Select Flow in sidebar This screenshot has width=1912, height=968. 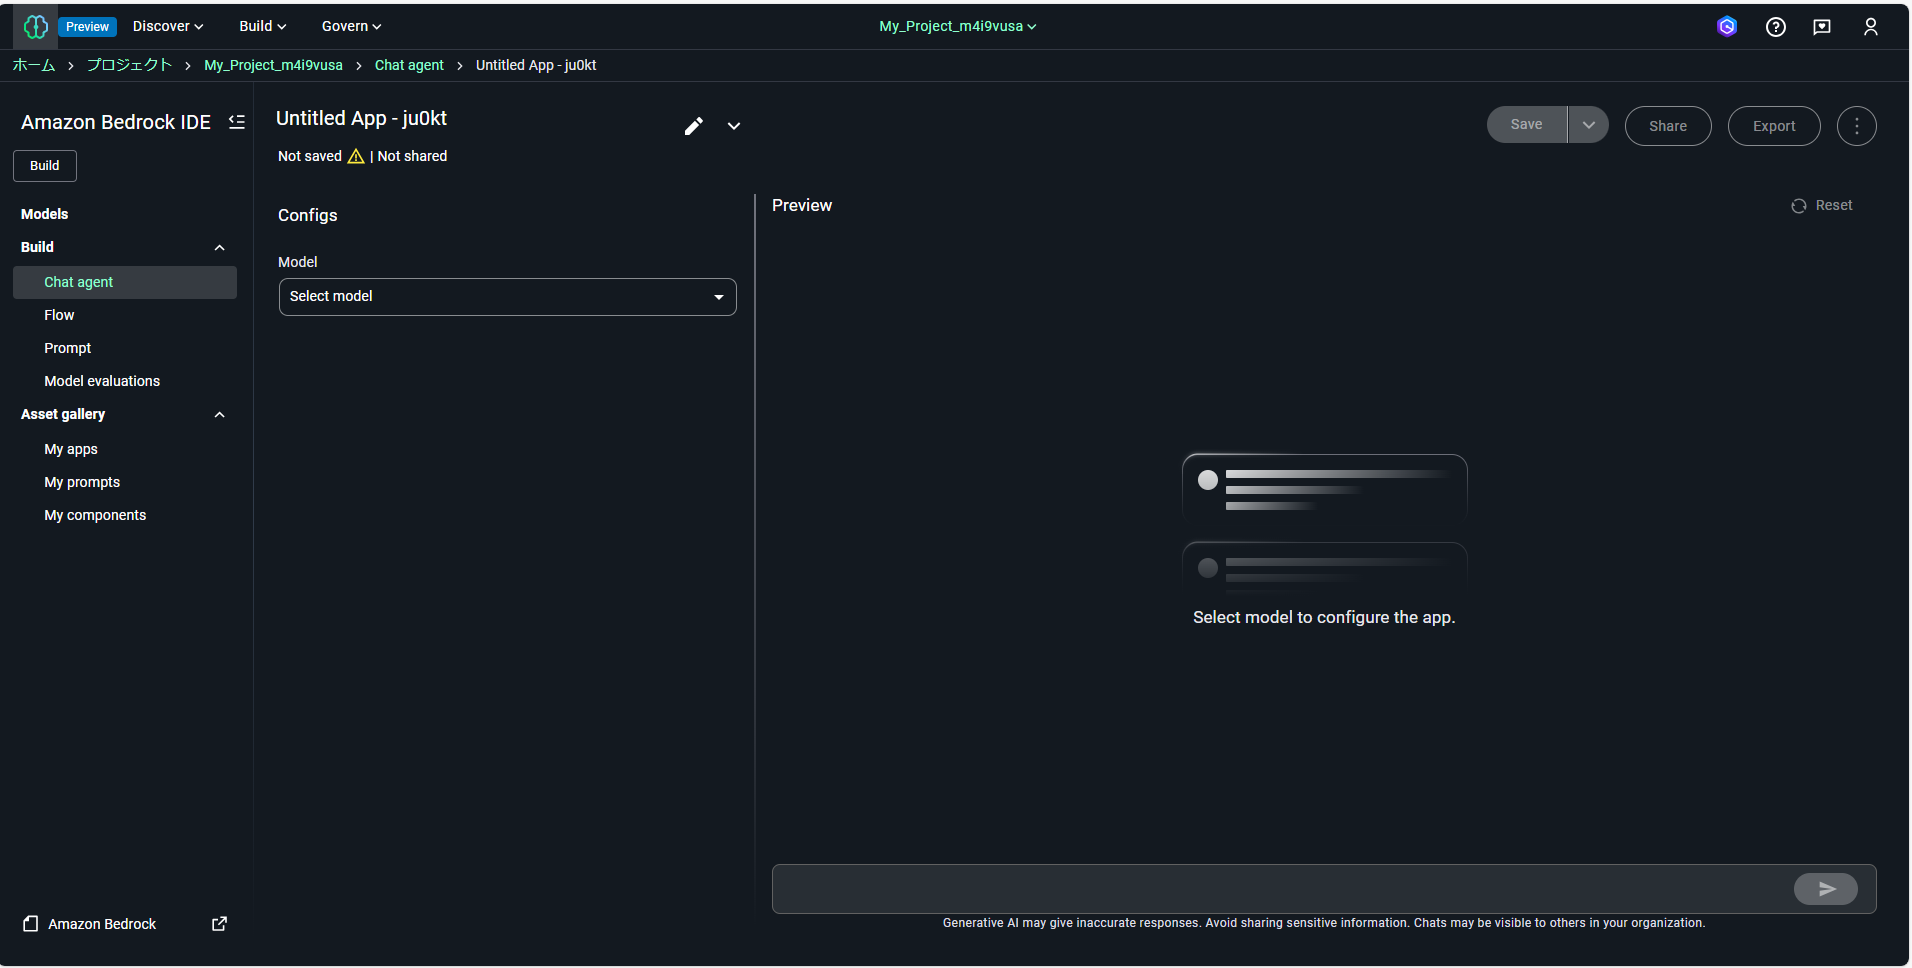(x=59, y=315)
